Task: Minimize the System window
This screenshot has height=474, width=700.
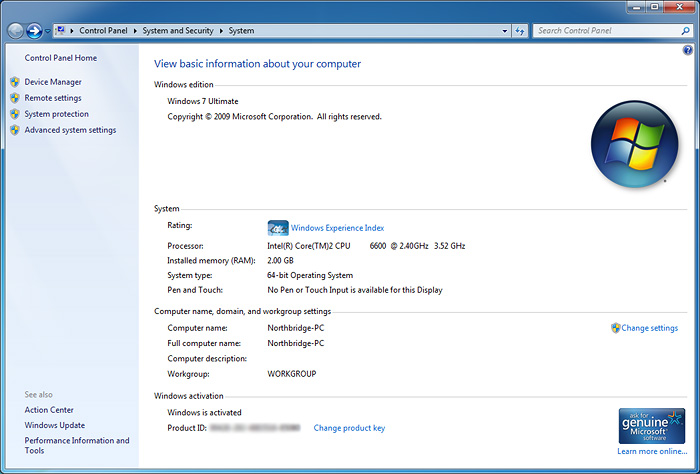Action: [x=637, y=7]
